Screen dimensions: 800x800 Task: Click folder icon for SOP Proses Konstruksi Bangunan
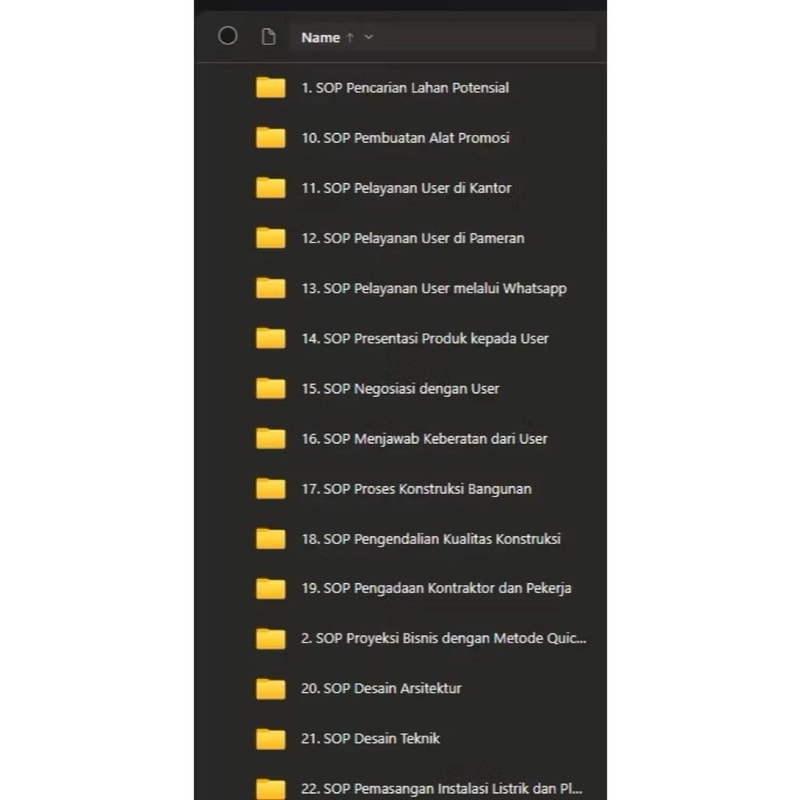click(x=270, y=488)
